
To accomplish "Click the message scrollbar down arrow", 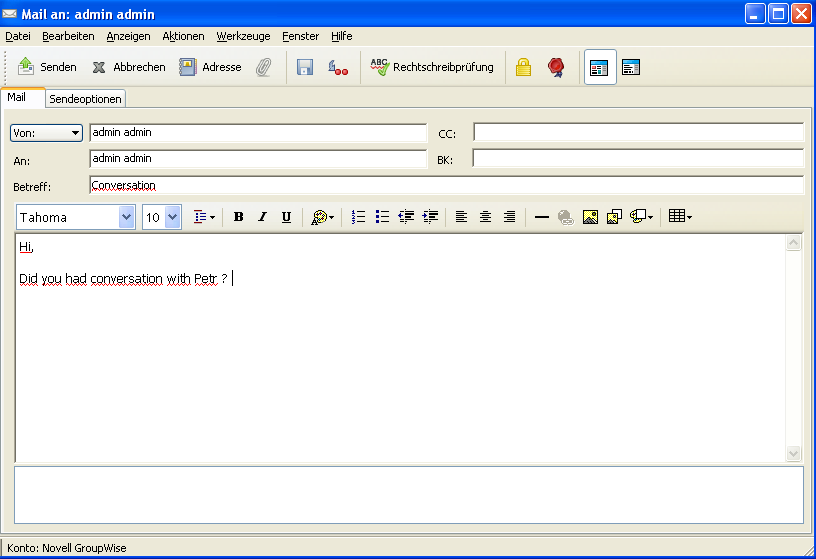I will pos(793,453).
